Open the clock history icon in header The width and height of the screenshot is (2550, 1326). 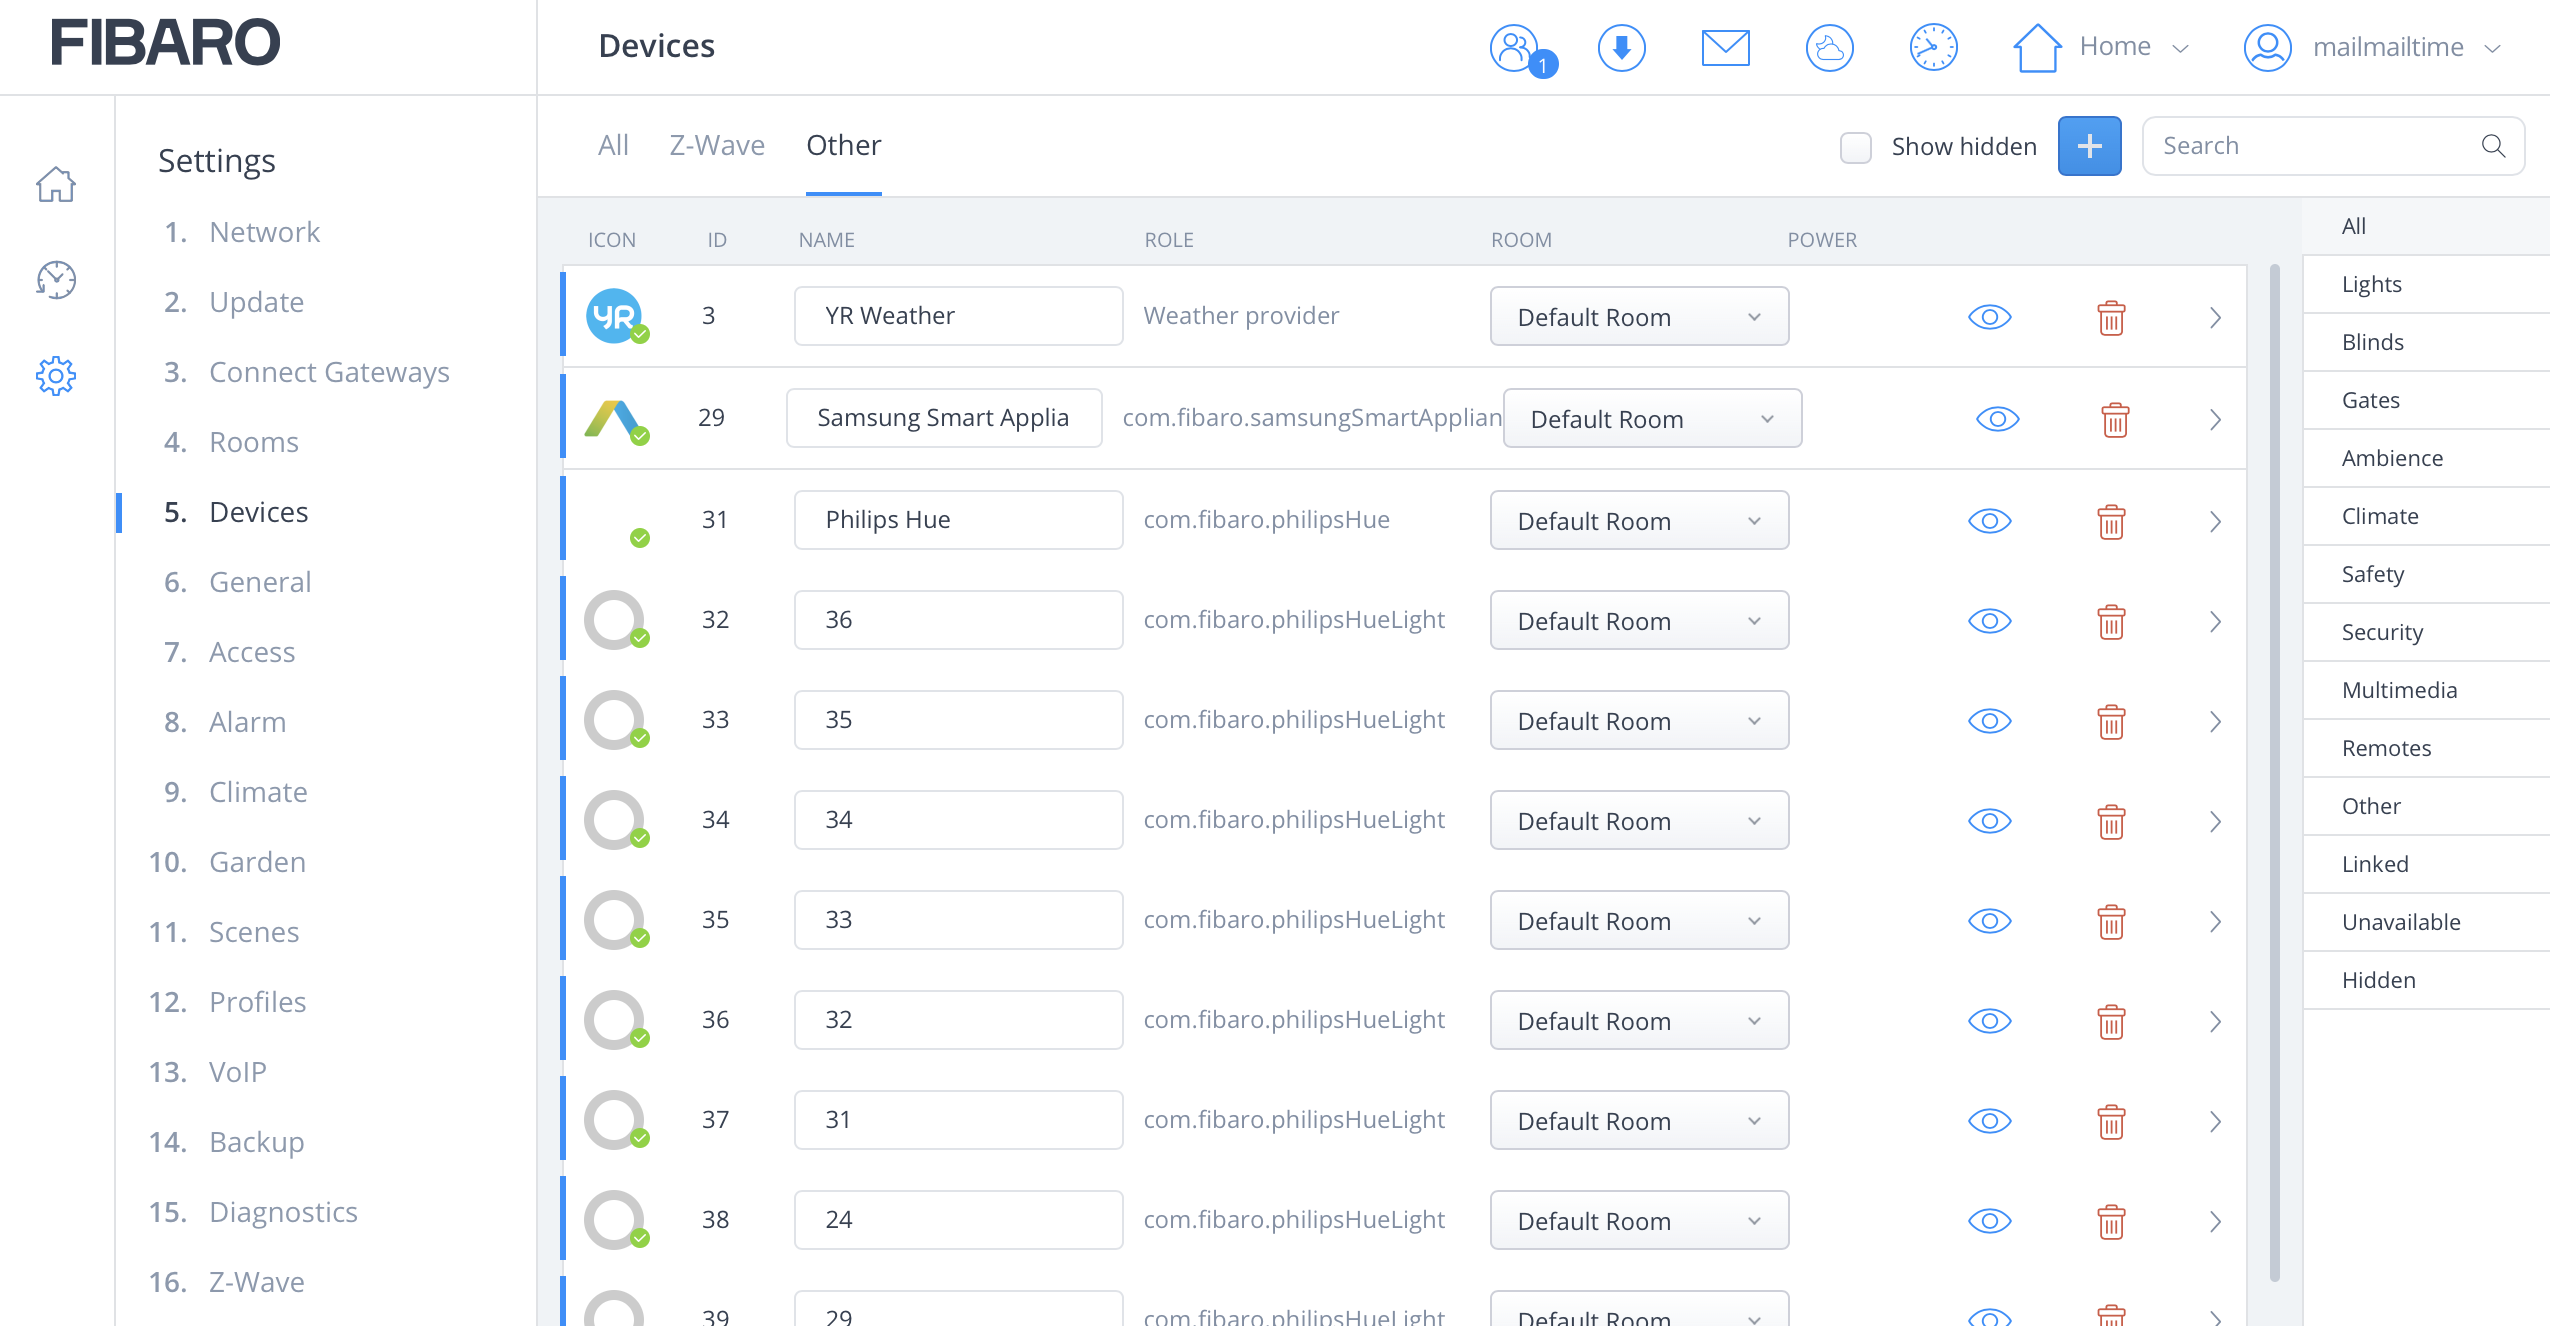click(1933, 47)
